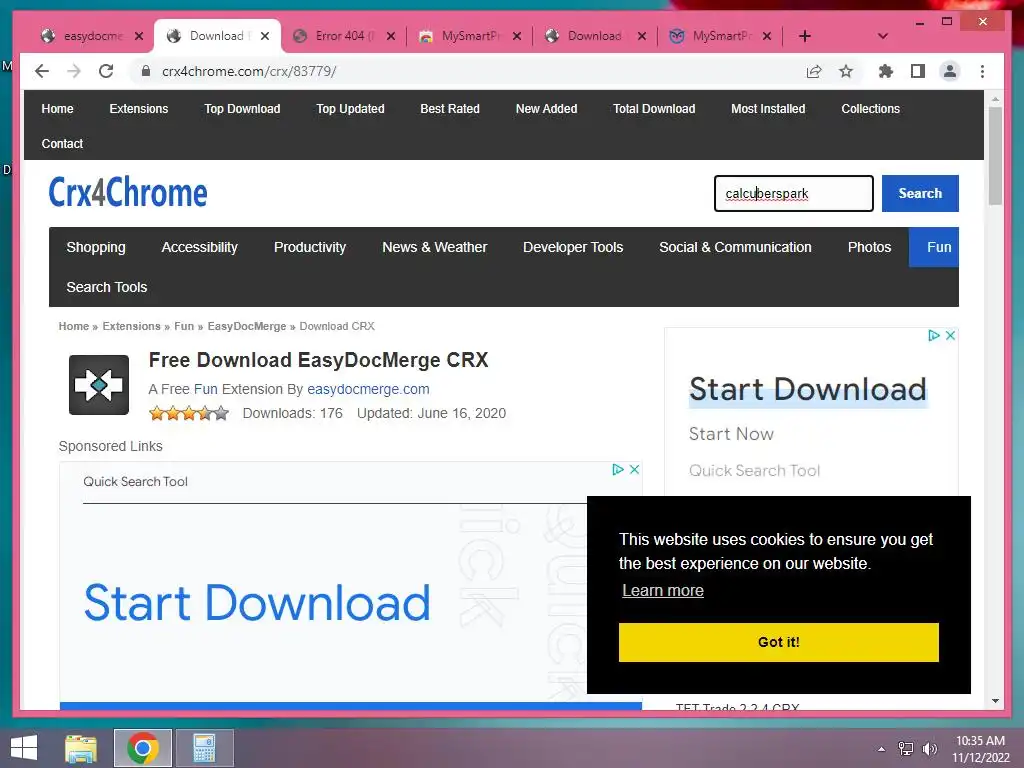Open Calculator from the taskbar
Viewport: 1024px width, 768px height.
click(204, 748)
